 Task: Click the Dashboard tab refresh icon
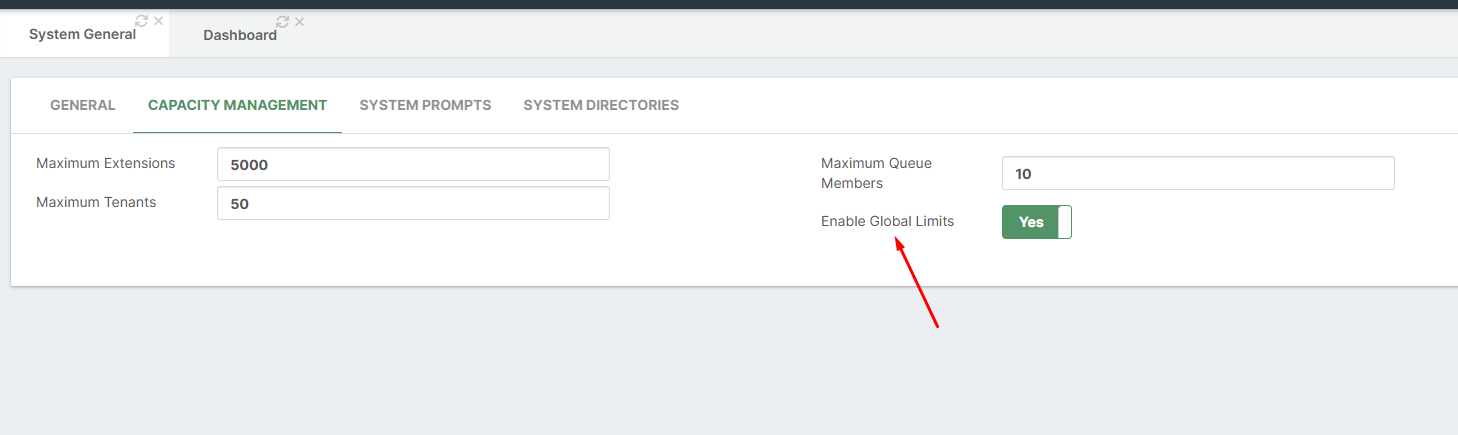tap(283, 22)
